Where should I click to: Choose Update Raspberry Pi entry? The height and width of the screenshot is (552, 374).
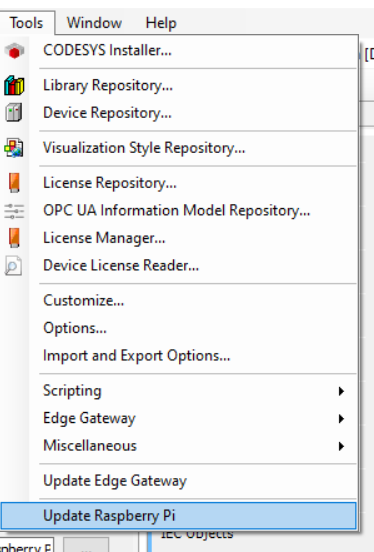click(x=179, y=516)
